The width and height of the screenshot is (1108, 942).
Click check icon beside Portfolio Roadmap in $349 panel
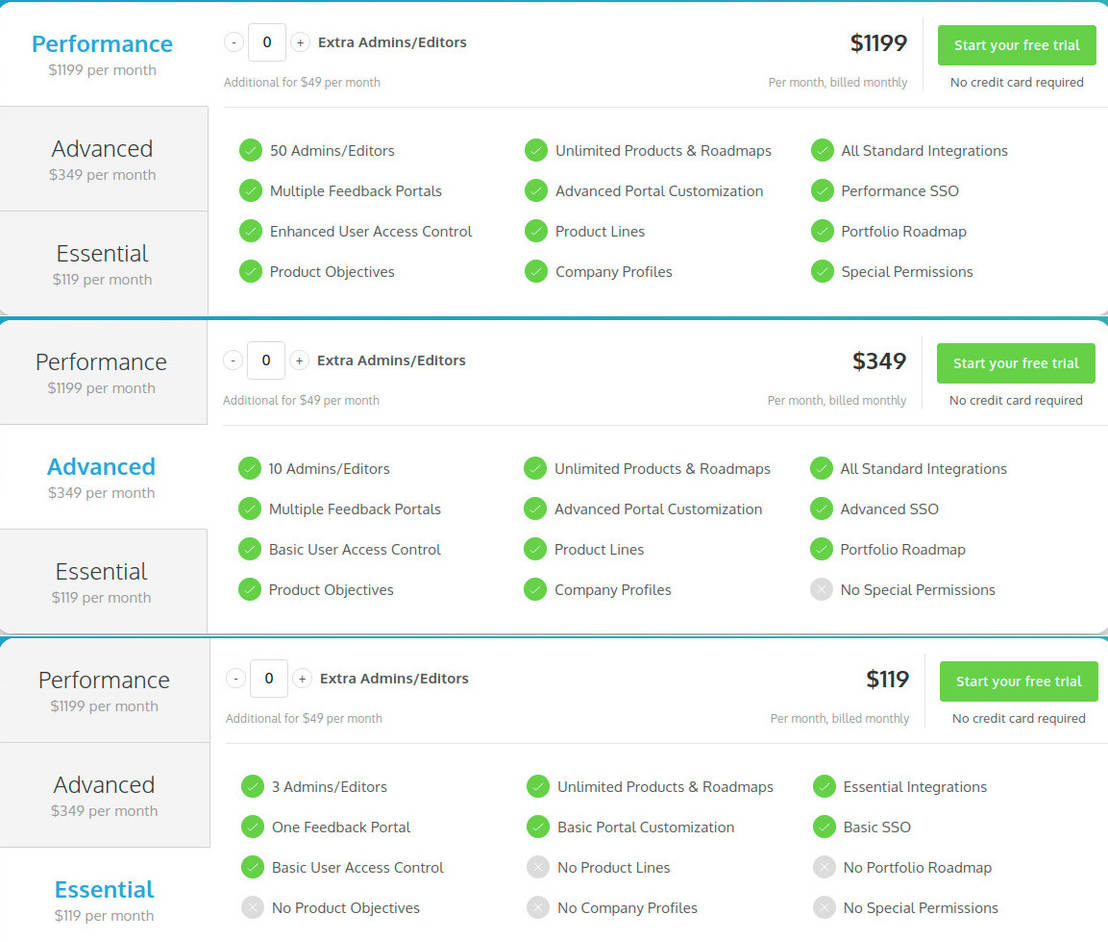(821, 549)
